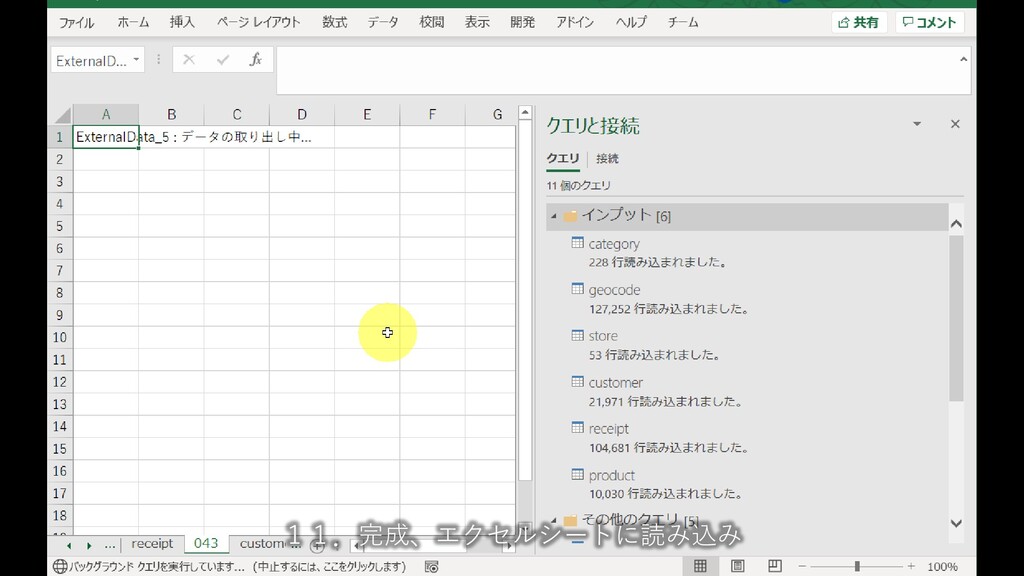Click the zoom slider handle in status bar
Image resolution: width=1024 pixels, height=576 pixels.
point(857,567)
